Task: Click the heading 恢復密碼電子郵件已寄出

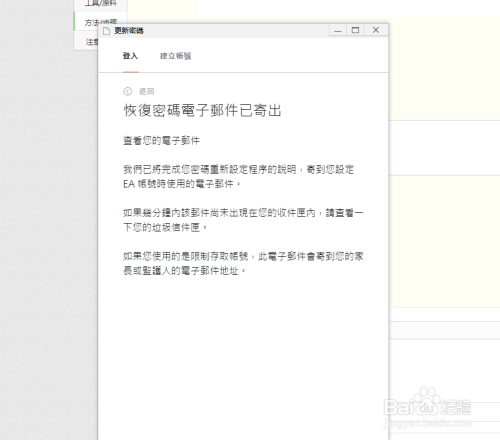Action: click(203, 110)
